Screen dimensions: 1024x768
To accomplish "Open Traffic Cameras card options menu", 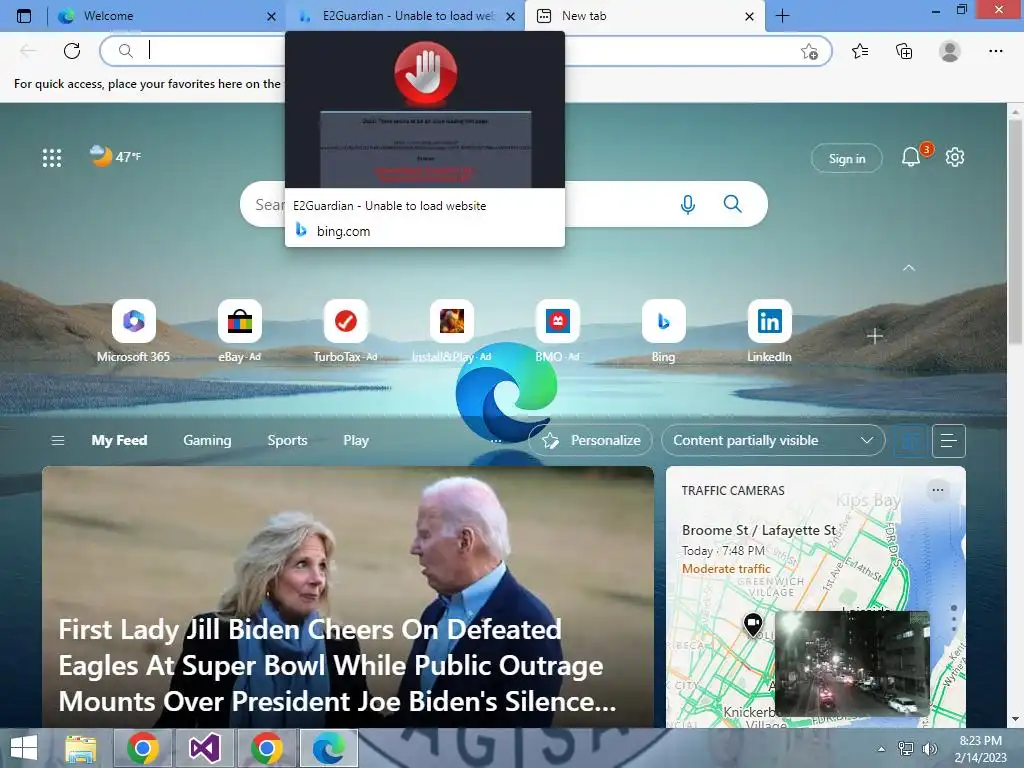I will 938,490.
